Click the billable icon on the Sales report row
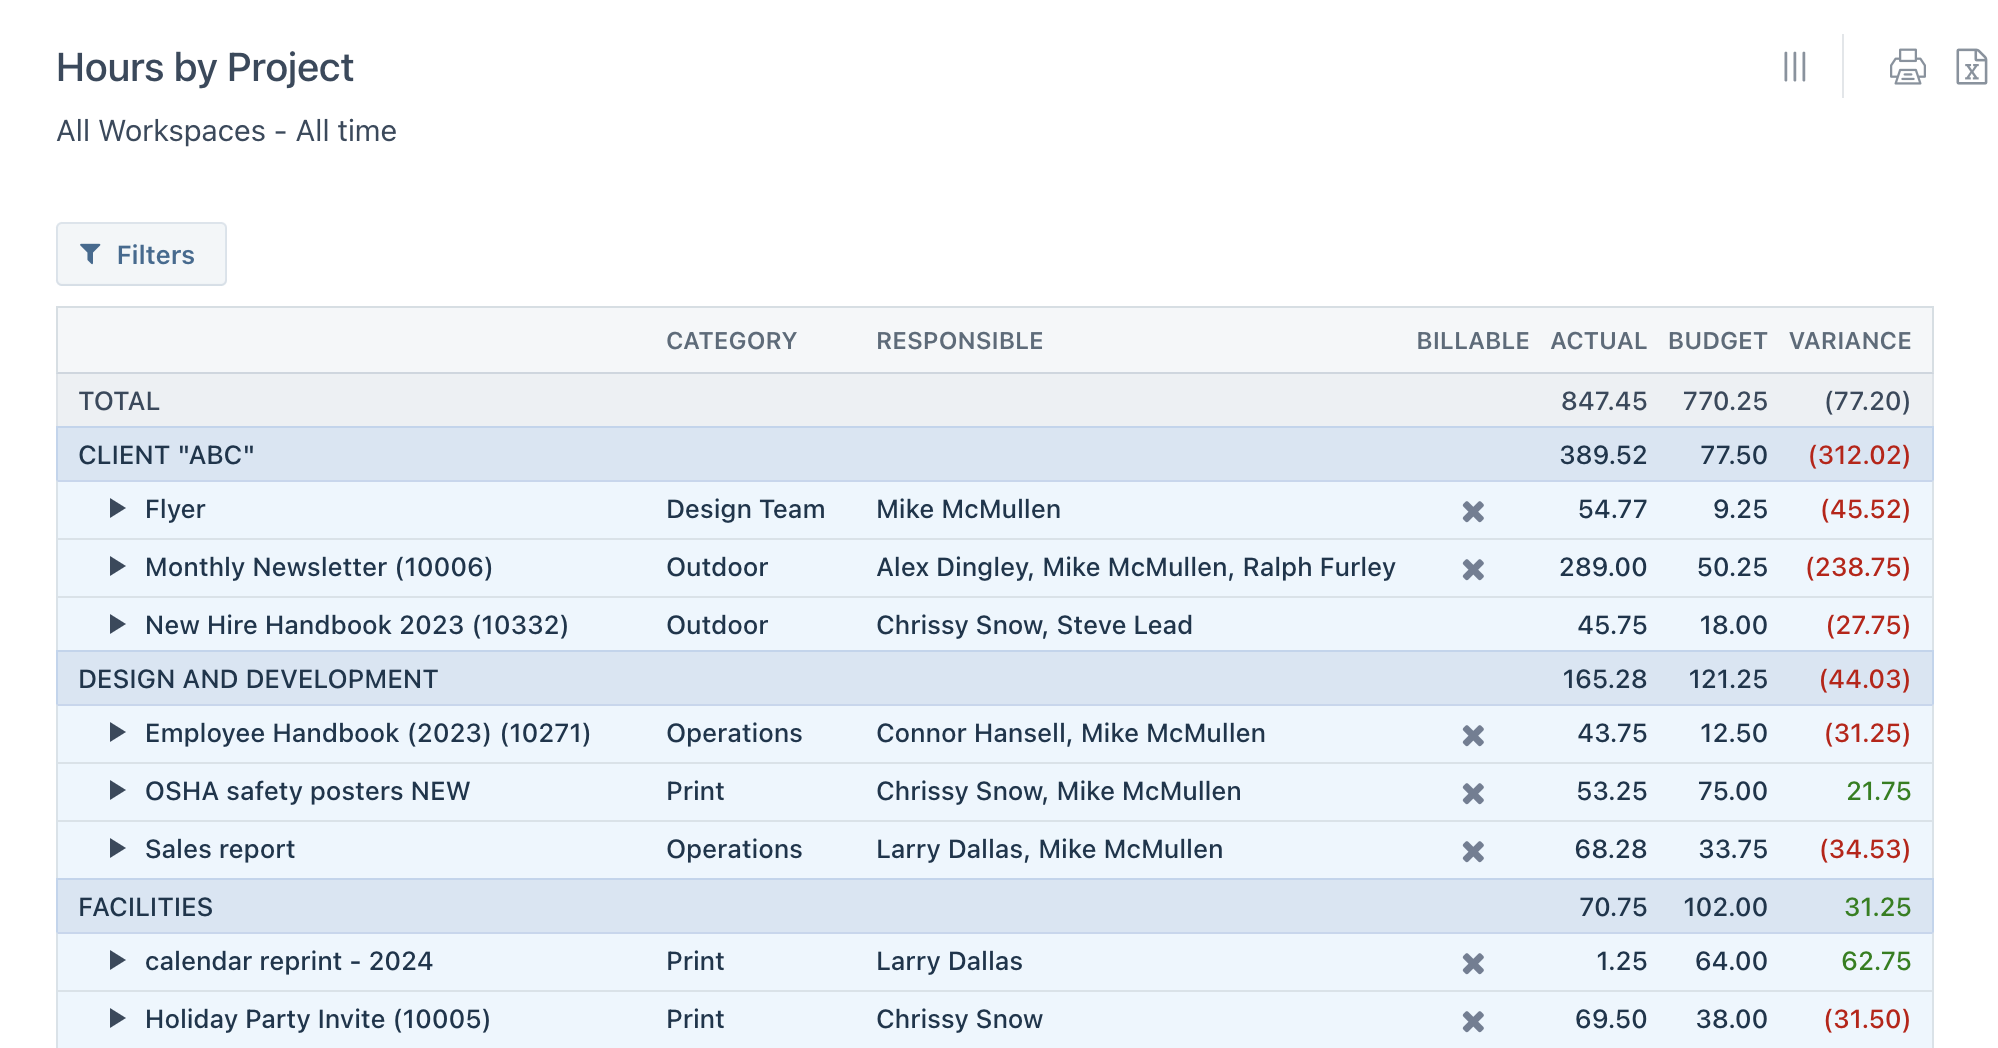The height and width of the screenshot is (1048, 1998). pos(1472,850)
